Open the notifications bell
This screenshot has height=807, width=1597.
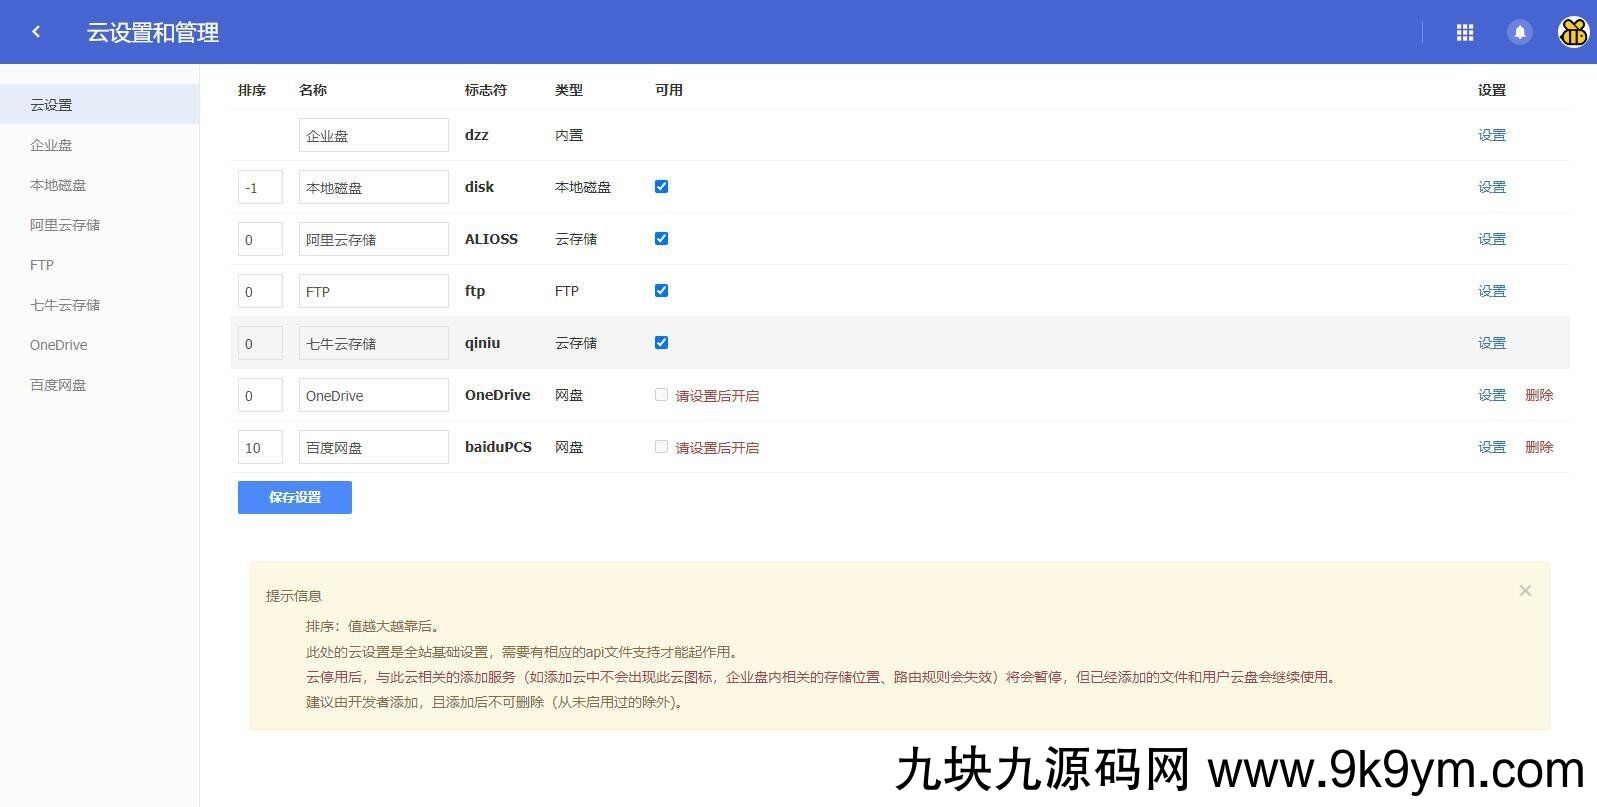pos(1519,33)
